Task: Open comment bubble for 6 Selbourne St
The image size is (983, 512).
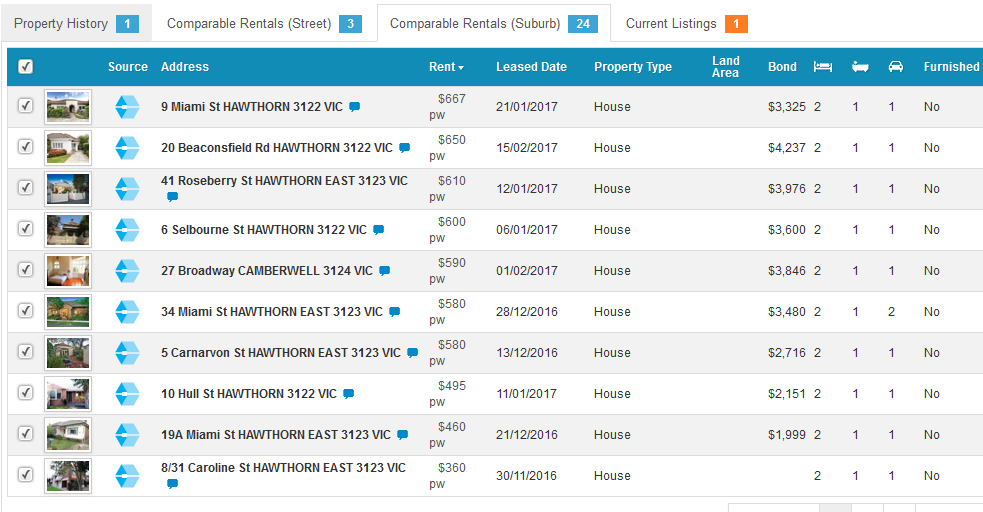Action: click(x=378, y=230)
